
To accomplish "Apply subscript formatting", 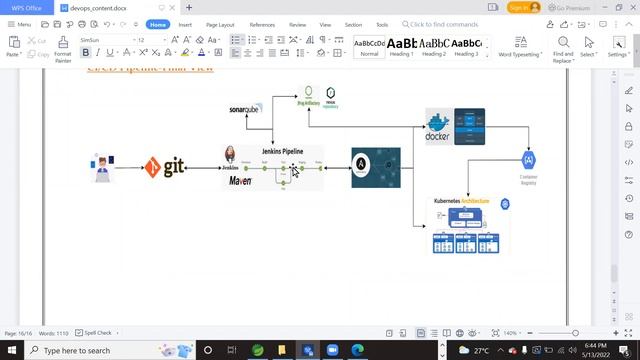I will click(156, 53).
